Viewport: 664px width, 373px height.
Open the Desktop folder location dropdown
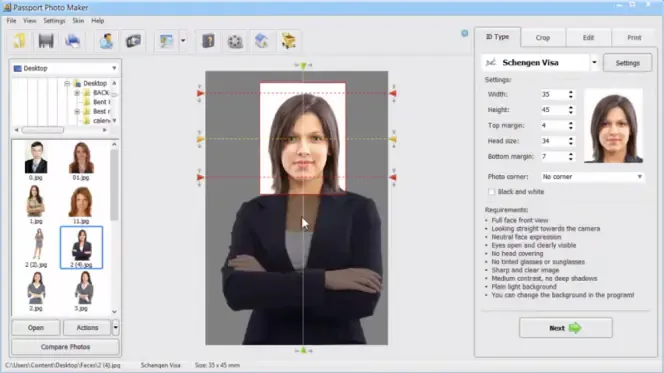(x=114, y=68)
